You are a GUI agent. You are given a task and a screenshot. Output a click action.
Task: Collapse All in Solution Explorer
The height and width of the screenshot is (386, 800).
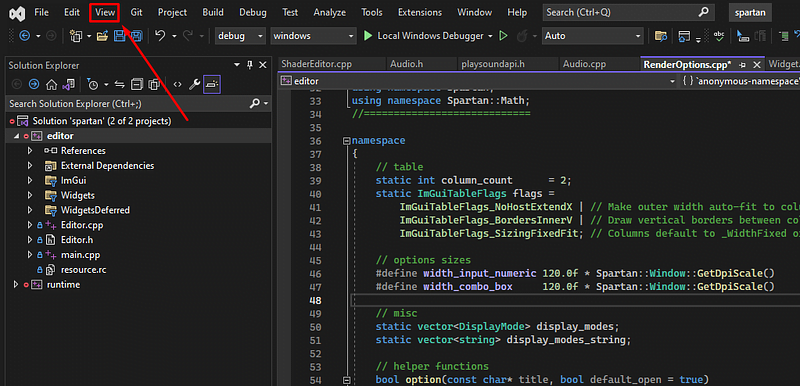(x=137, y=84)
